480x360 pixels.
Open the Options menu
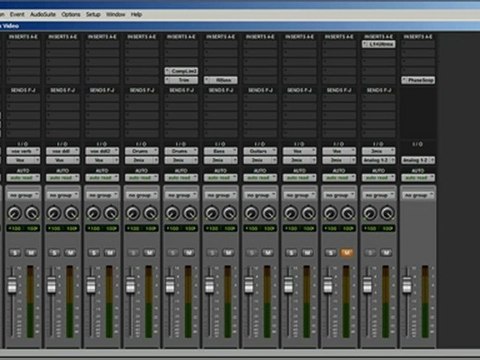[x=71, y=14]
